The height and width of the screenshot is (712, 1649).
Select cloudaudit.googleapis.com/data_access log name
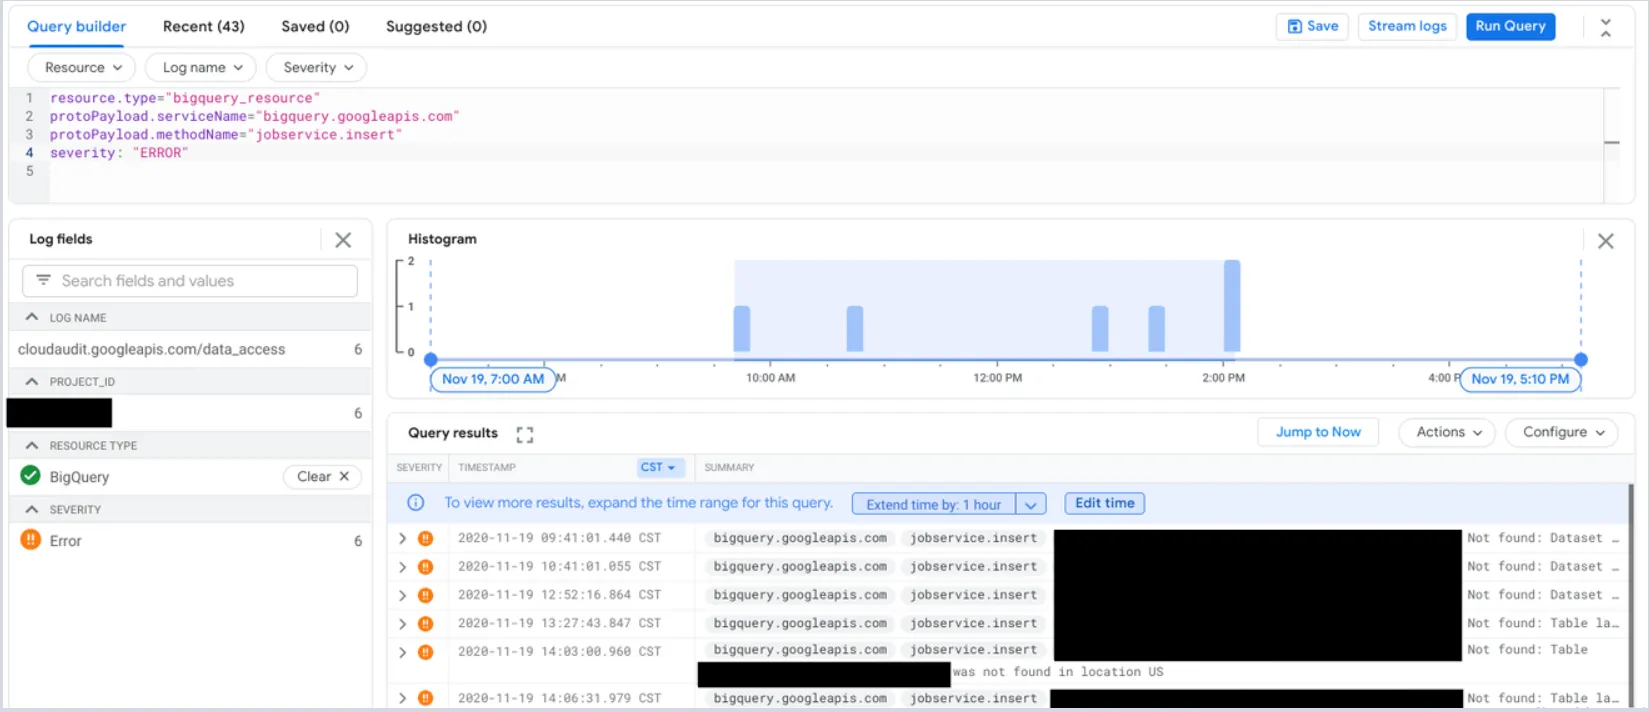(x=151, y=349)
